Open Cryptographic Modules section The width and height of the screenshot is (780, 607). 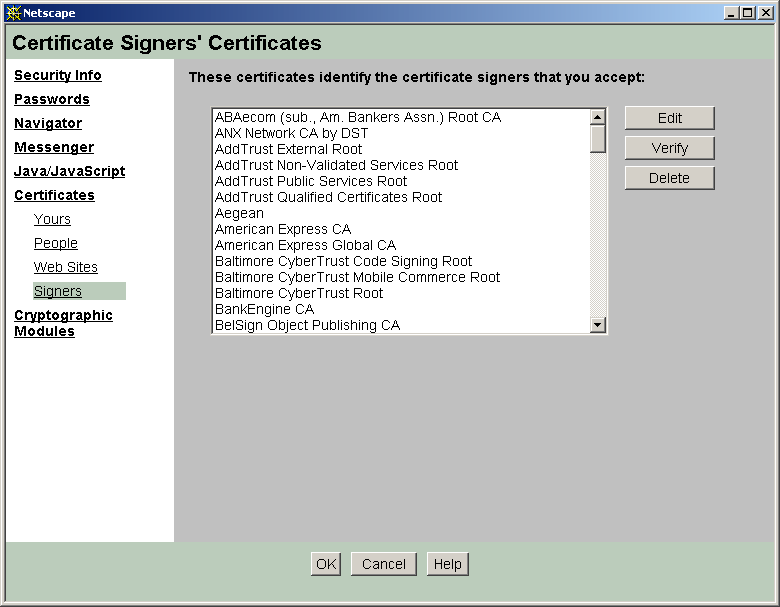63,323
